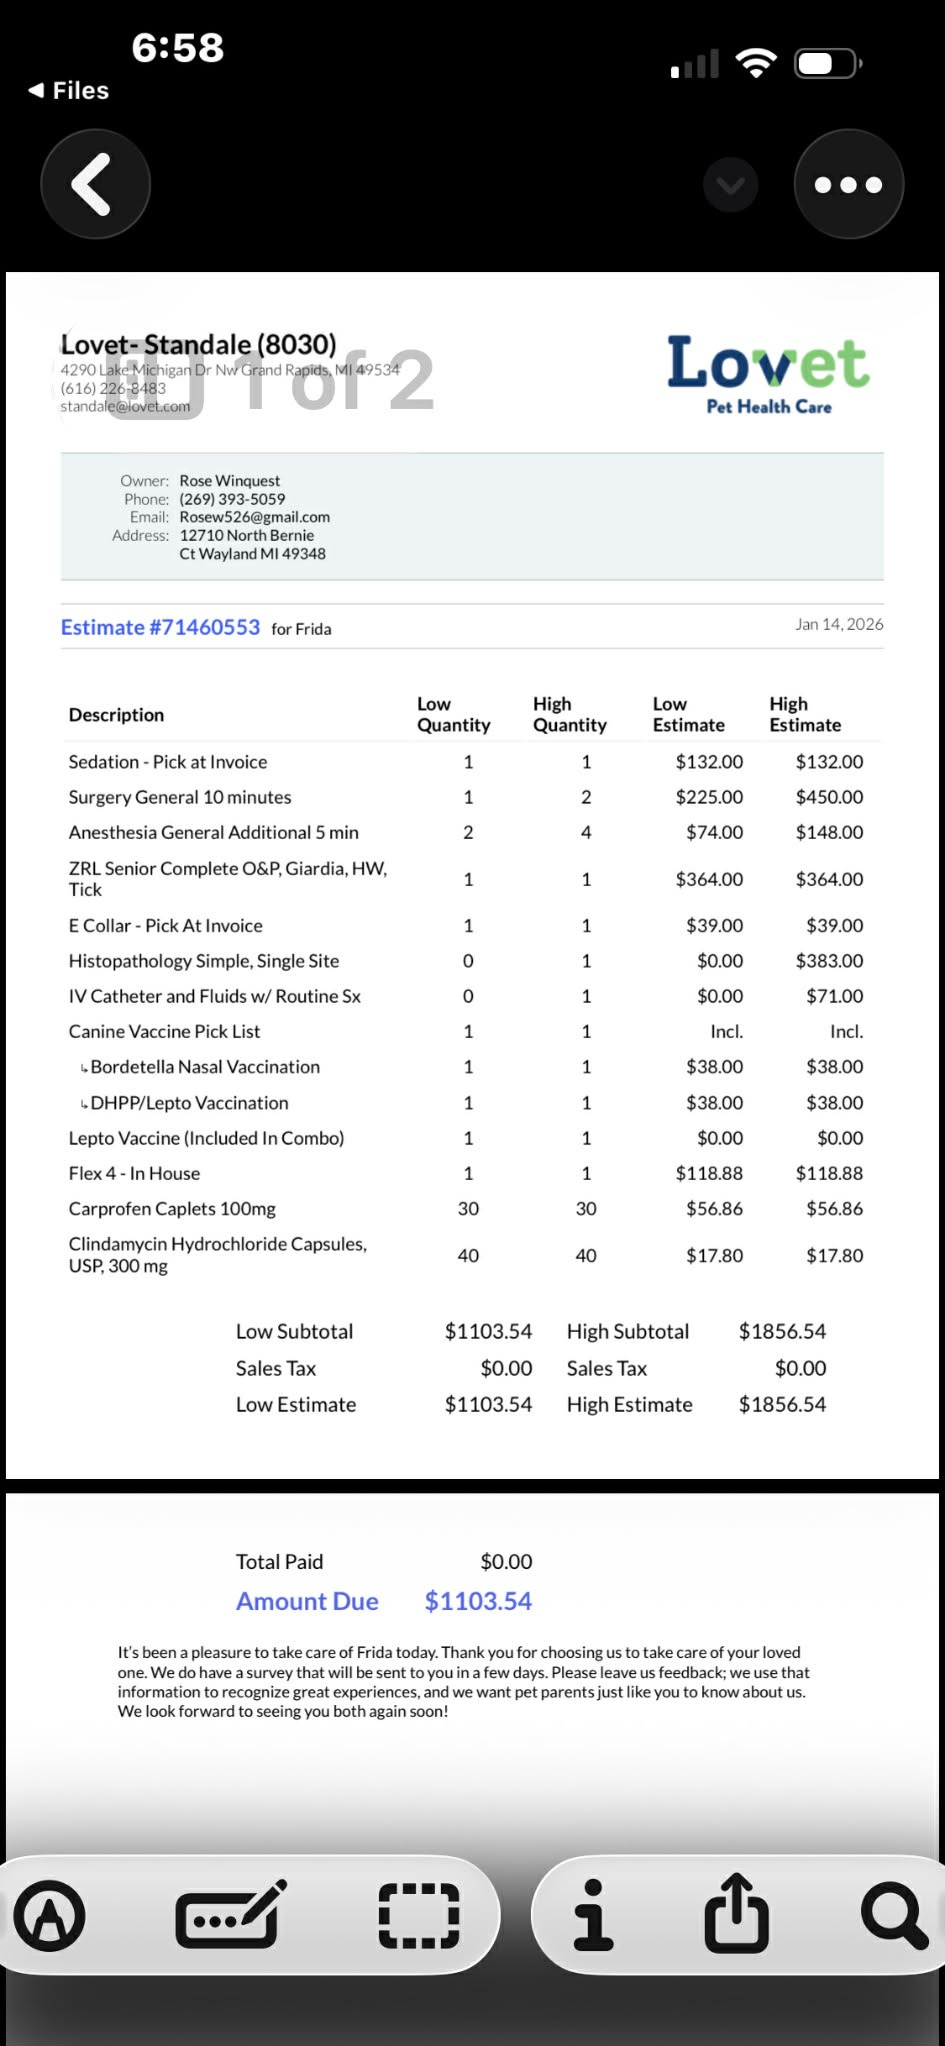Tap the Wi-Fi status icon
This screenshot has width=945, height=2046.
pos(756,64)
